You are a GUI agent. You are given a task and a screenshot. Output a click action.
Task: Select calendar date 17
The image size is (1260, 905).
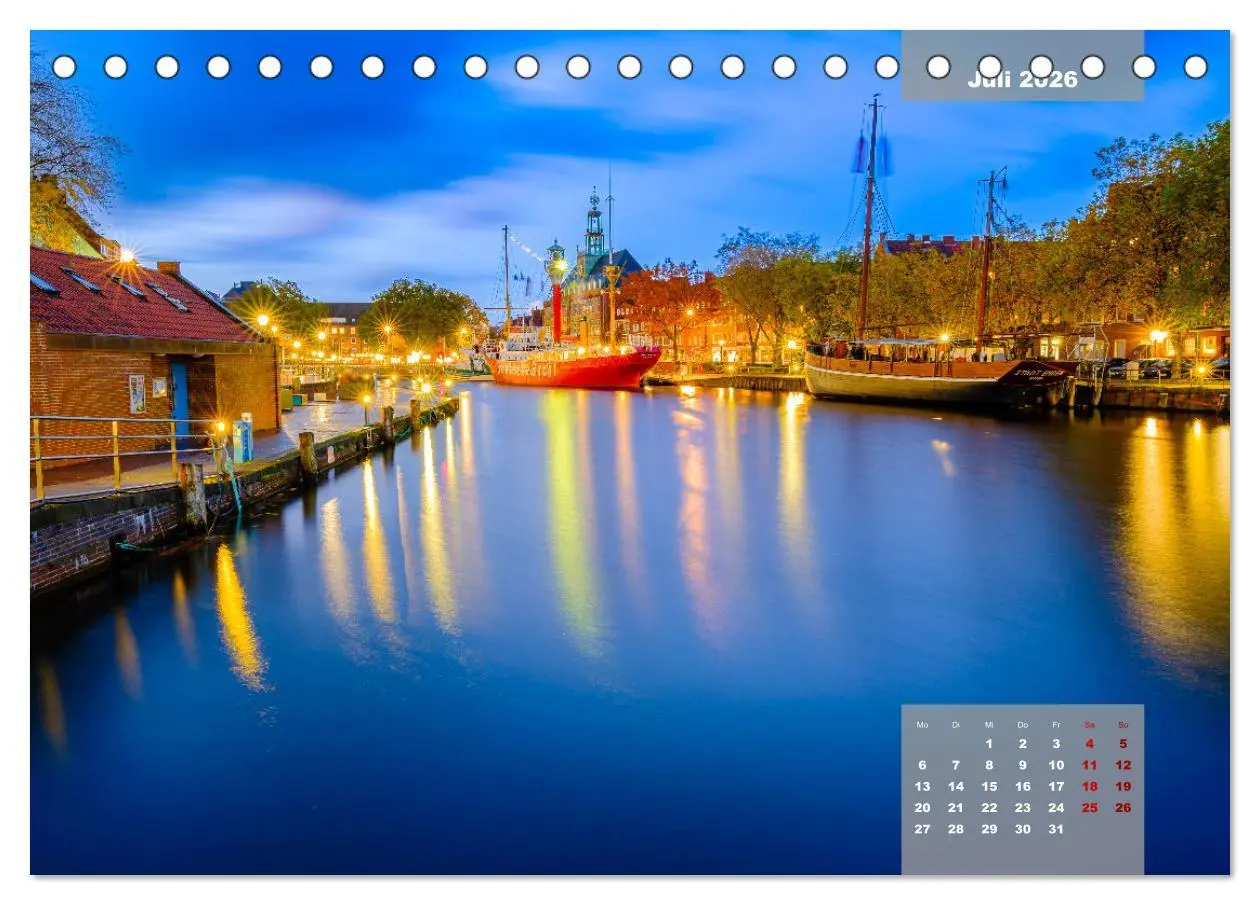coord(1056,787)
